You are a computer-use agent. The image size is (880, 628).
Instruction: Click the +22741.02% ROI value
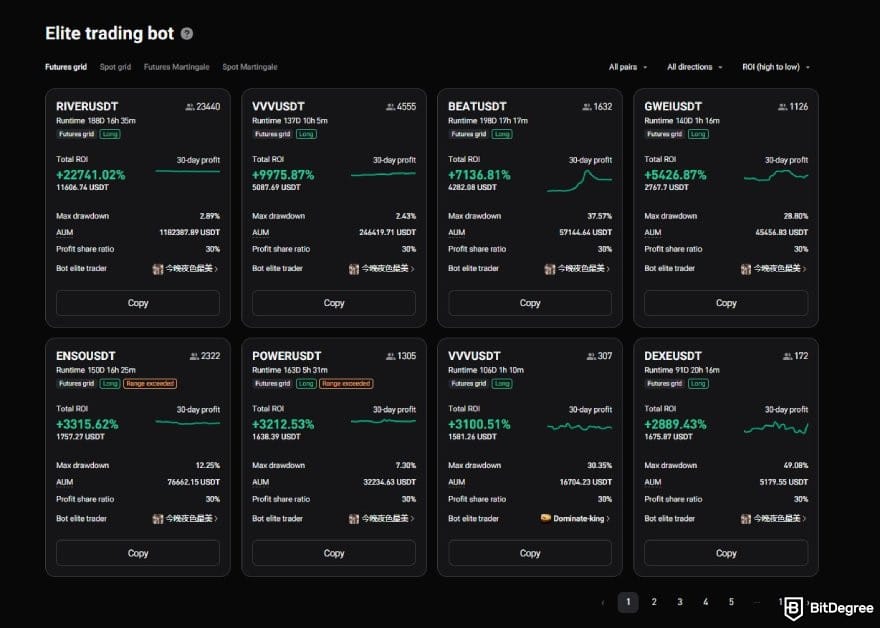(x=90, y=175)
